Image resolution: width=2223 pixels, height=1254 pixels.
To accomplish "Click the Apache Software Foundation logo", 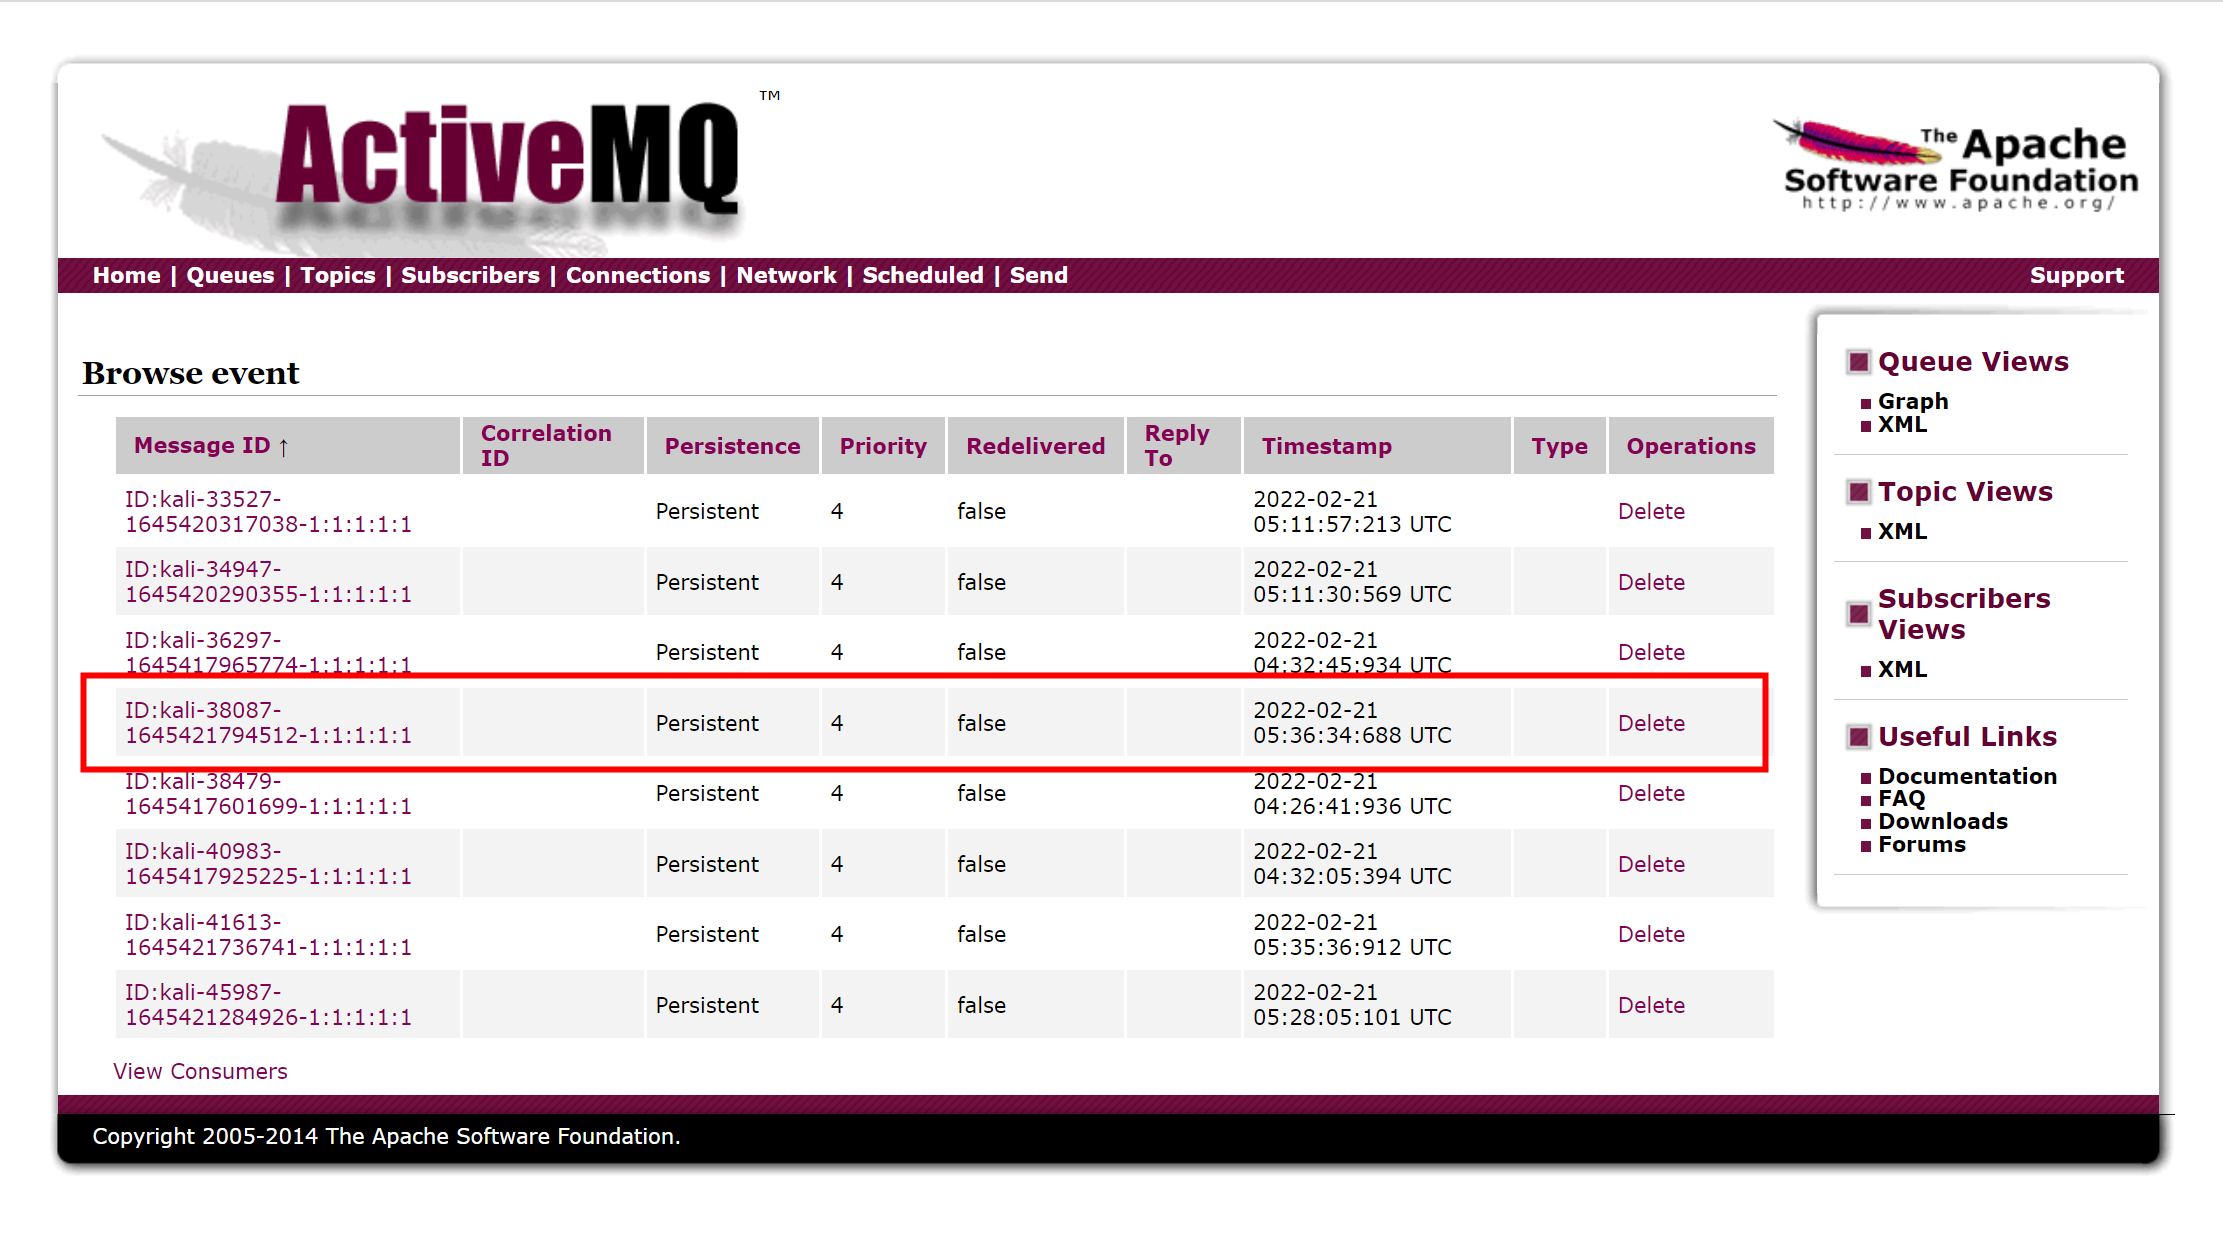I will [1957, 166].
